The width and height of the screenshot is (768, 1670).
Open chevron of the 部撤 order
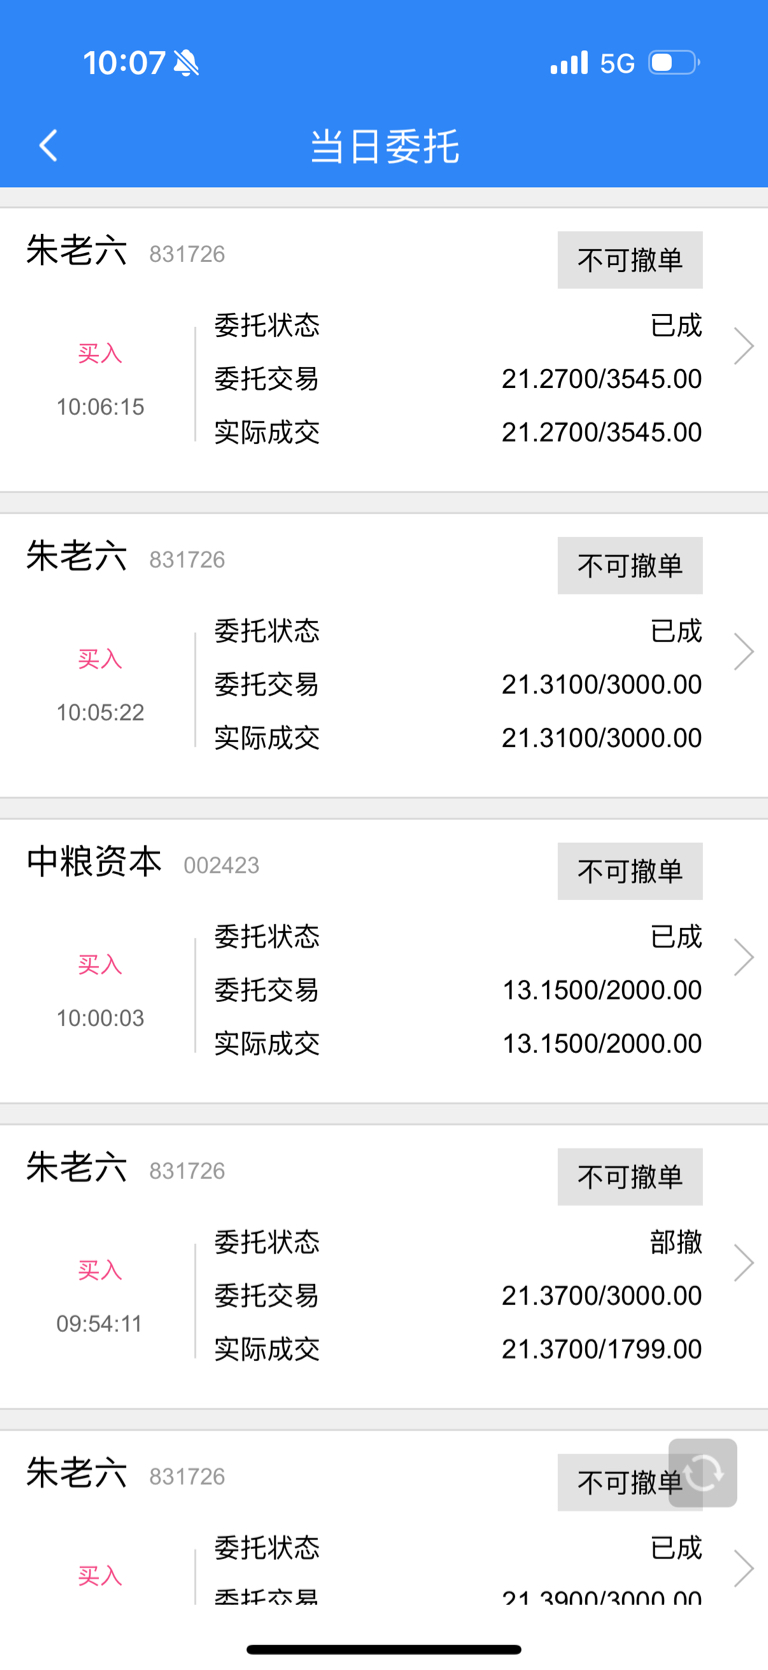743,1263
